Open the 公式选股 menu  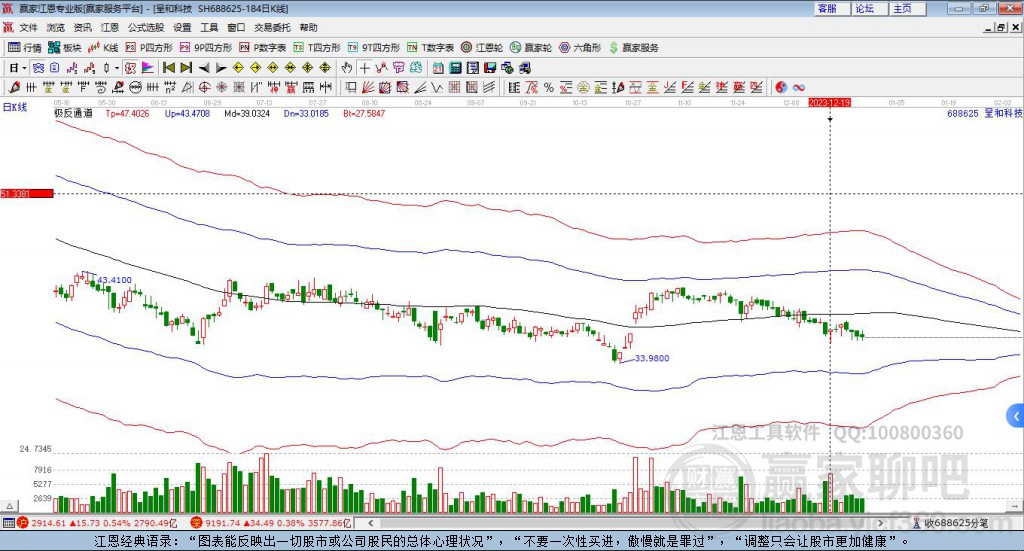146,27
